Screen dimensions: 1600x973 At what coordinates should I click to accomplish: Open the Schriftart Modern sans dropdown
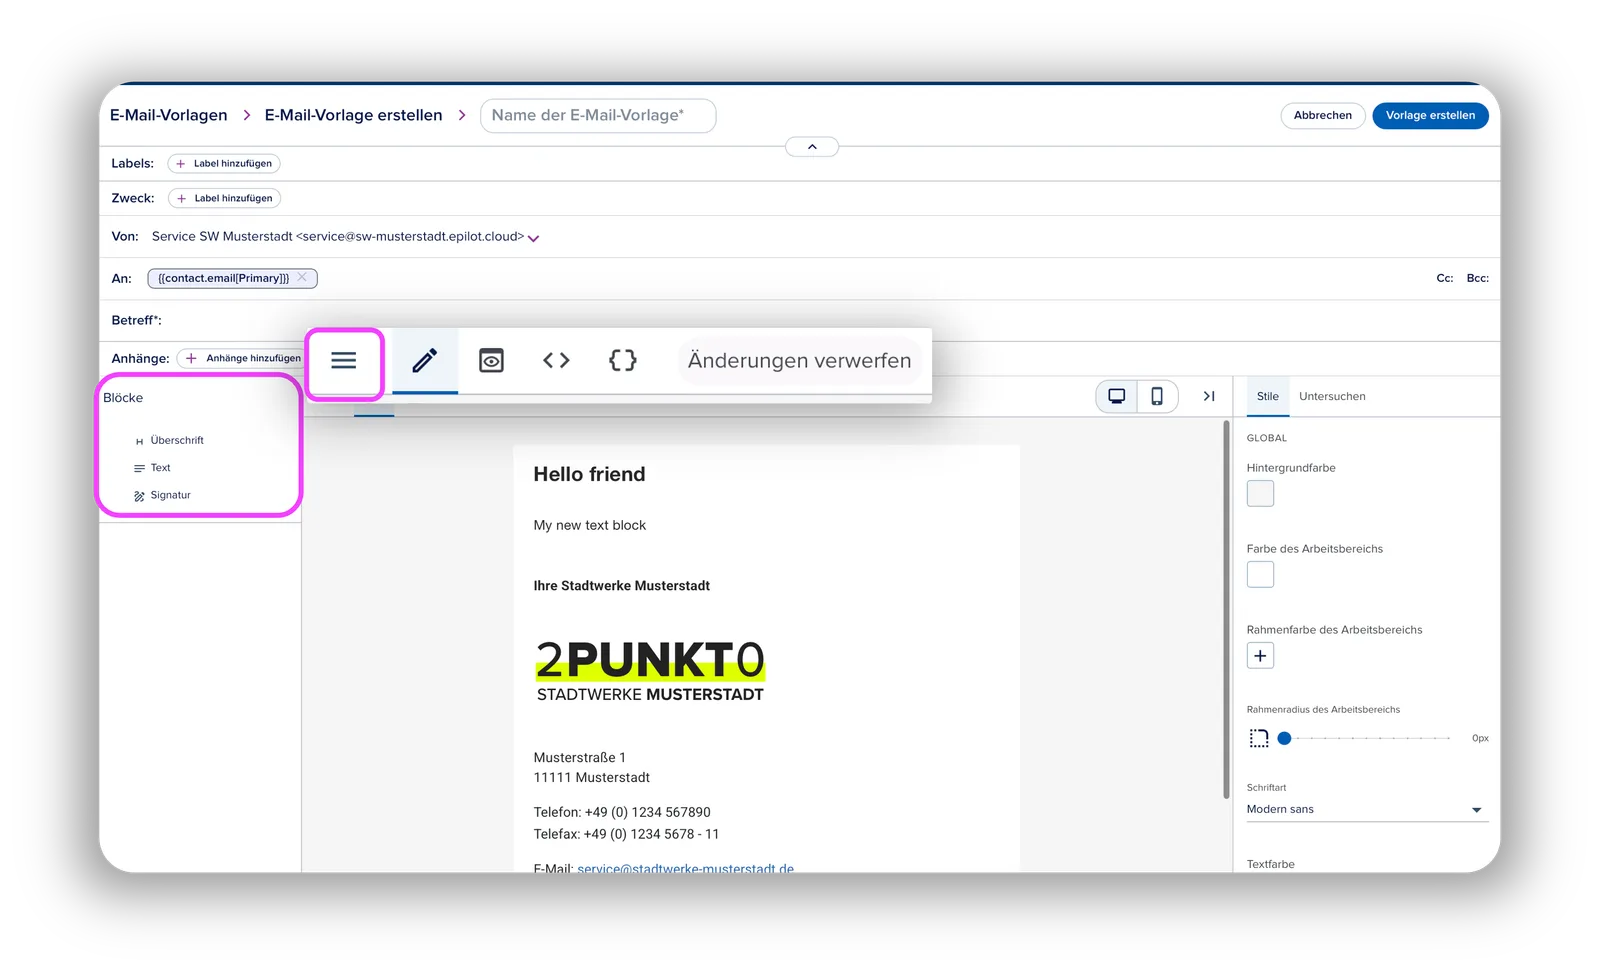tap(1367, 809)
